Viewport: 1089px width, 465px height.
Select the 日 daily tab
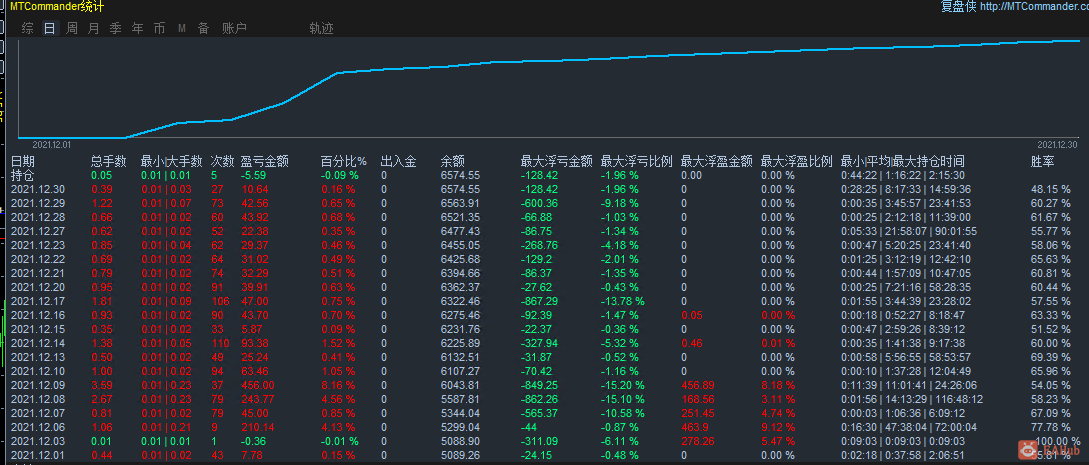49,28
